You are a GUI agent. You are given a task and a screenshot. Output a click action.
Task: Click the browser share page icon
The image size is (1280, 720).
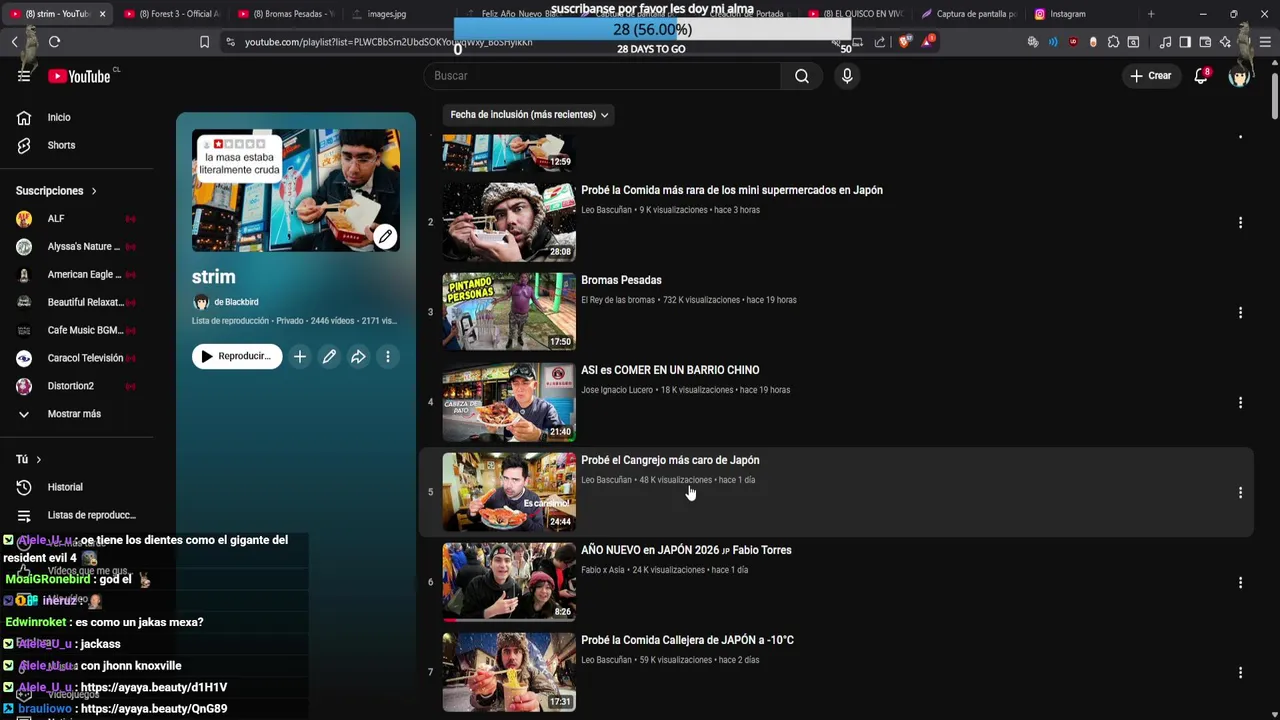(x=880, y=42)
